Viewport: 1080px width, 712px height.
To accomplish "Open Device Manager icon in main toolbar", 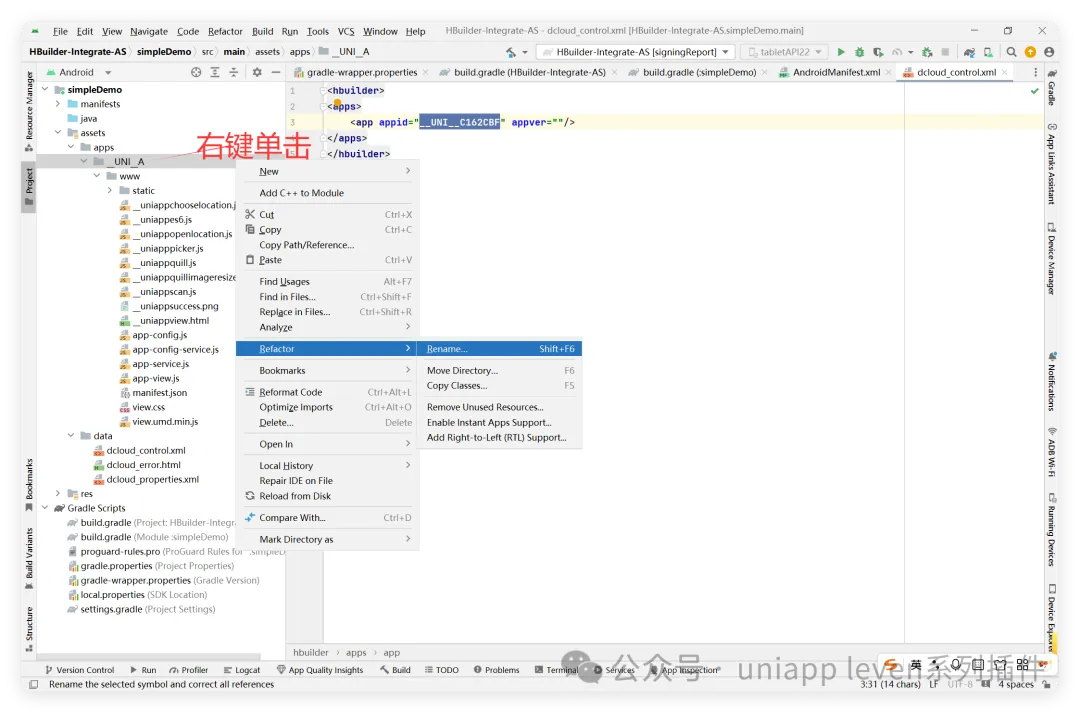I will point(988,52).
